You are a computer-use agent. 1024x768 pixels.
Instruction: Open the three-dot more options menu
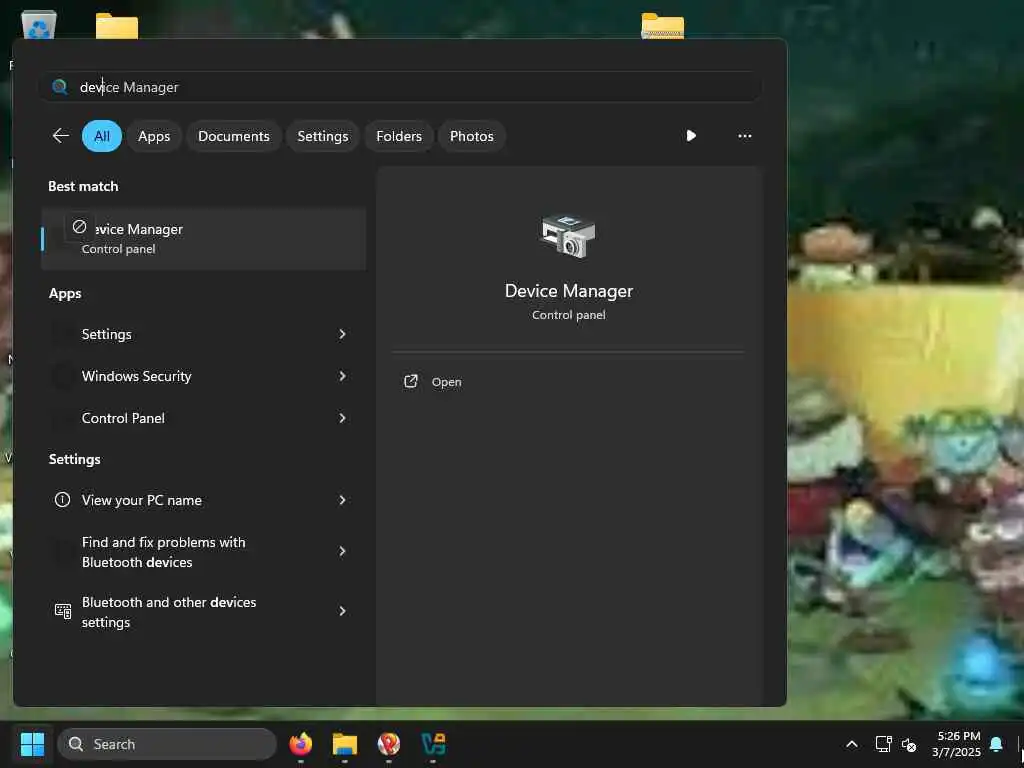(744, 136)
